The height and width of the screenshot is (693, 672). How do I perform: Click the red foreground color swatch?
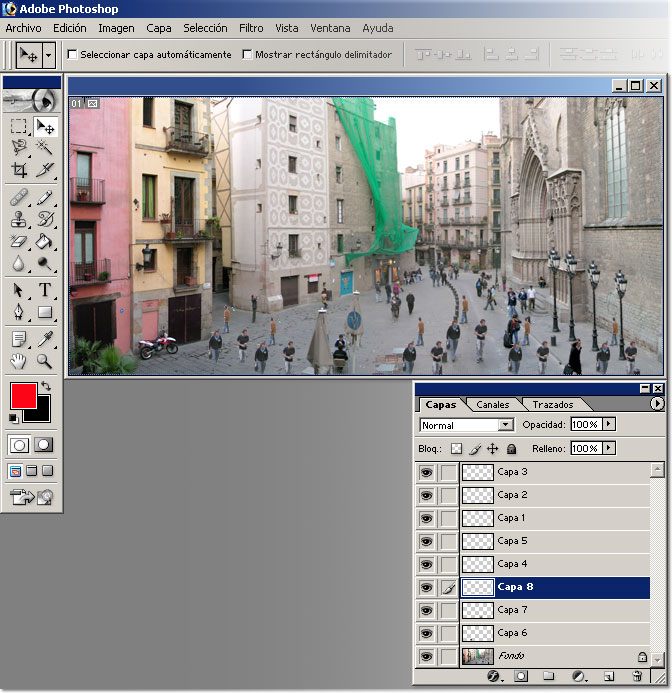pos(23,394)
